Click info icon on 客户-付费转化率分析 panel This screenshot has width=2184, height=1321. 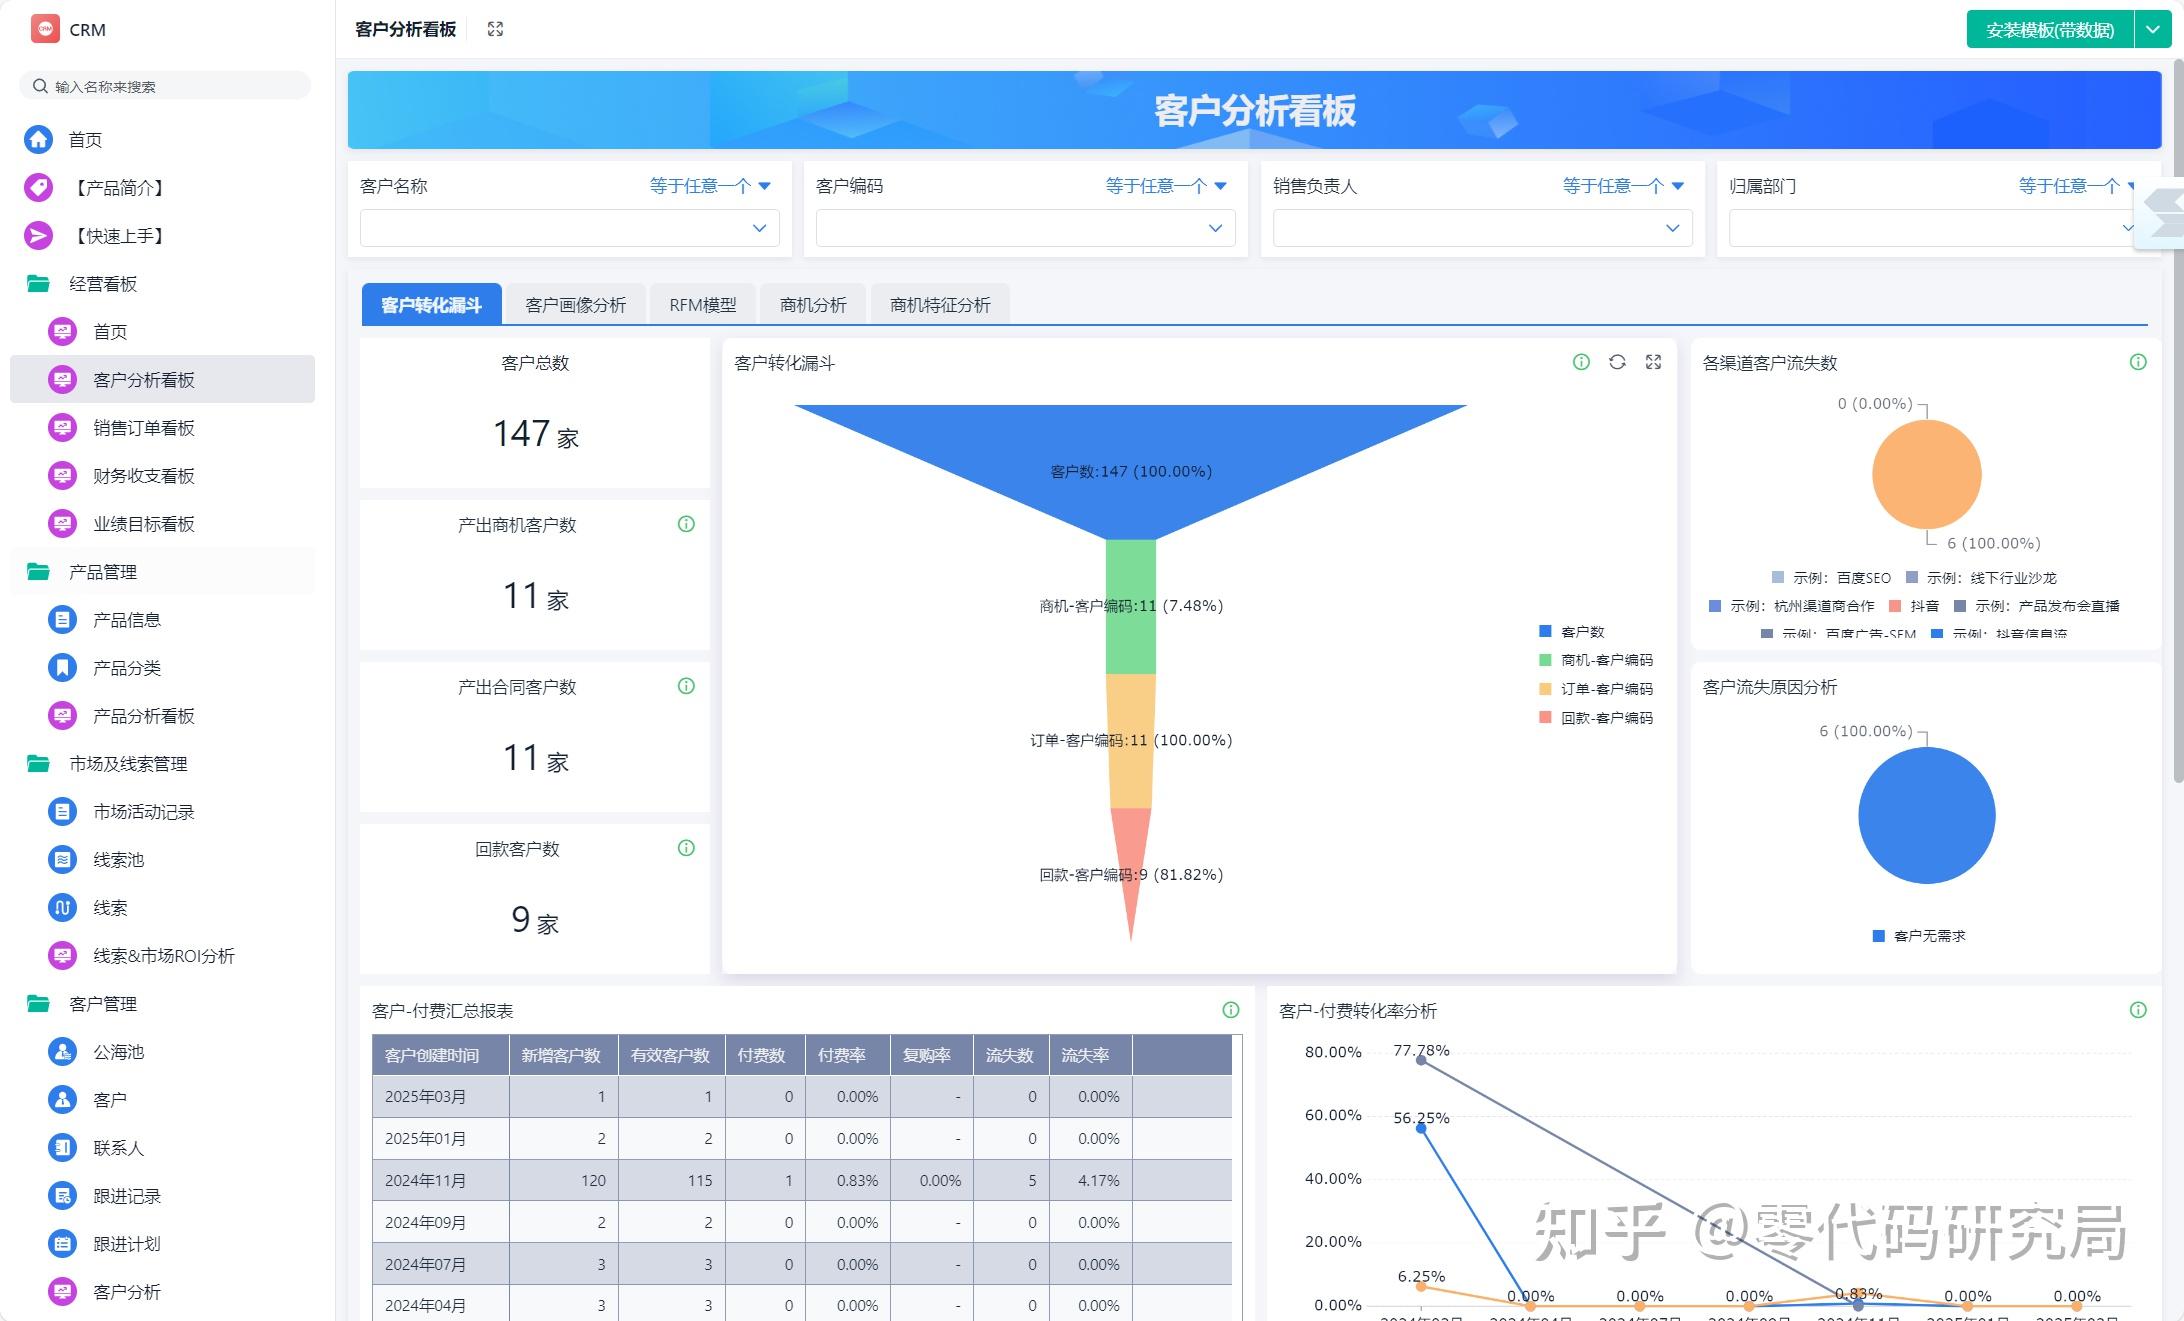(x=2138, y=1011)
